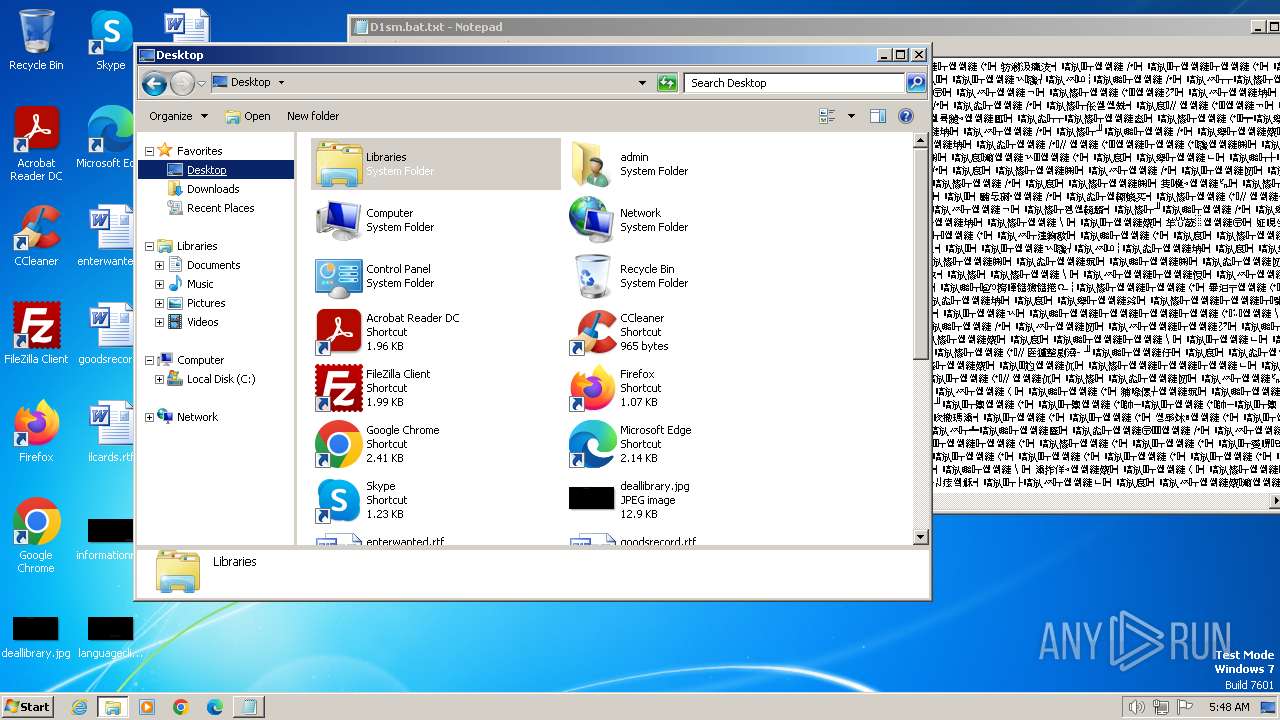Expand the Videos library node

(159, 322)
